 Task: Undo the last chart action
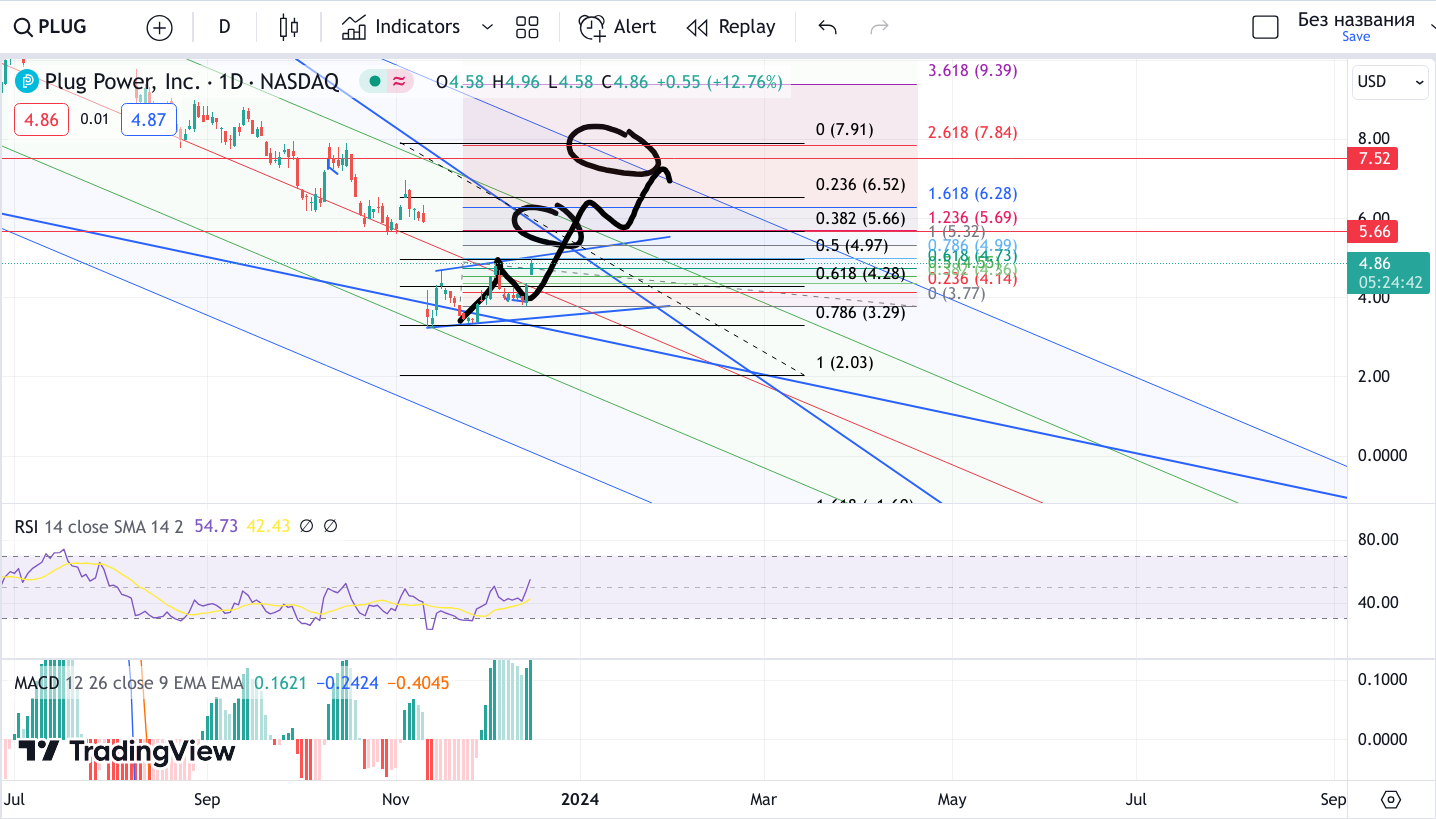827,27
